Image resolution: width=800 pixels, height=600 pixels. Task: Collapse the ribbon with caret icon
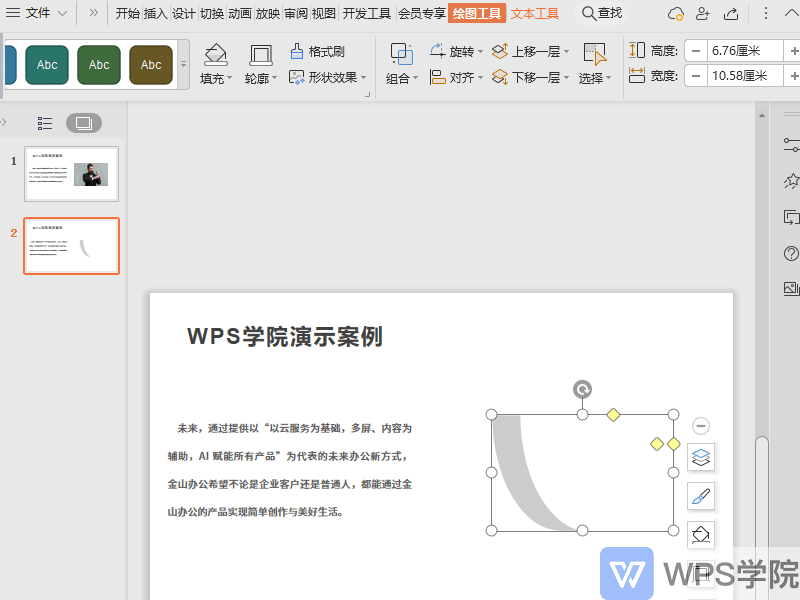point(791,13)
